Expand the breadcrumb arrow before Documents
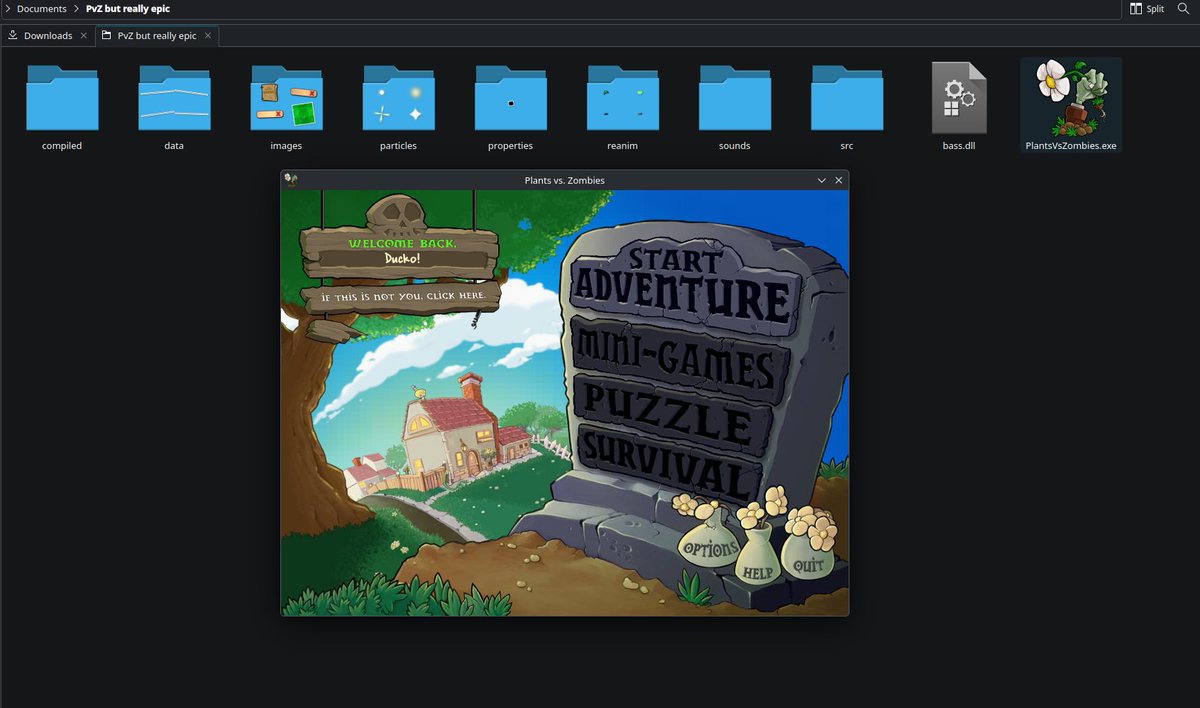 tap(8, 8)
